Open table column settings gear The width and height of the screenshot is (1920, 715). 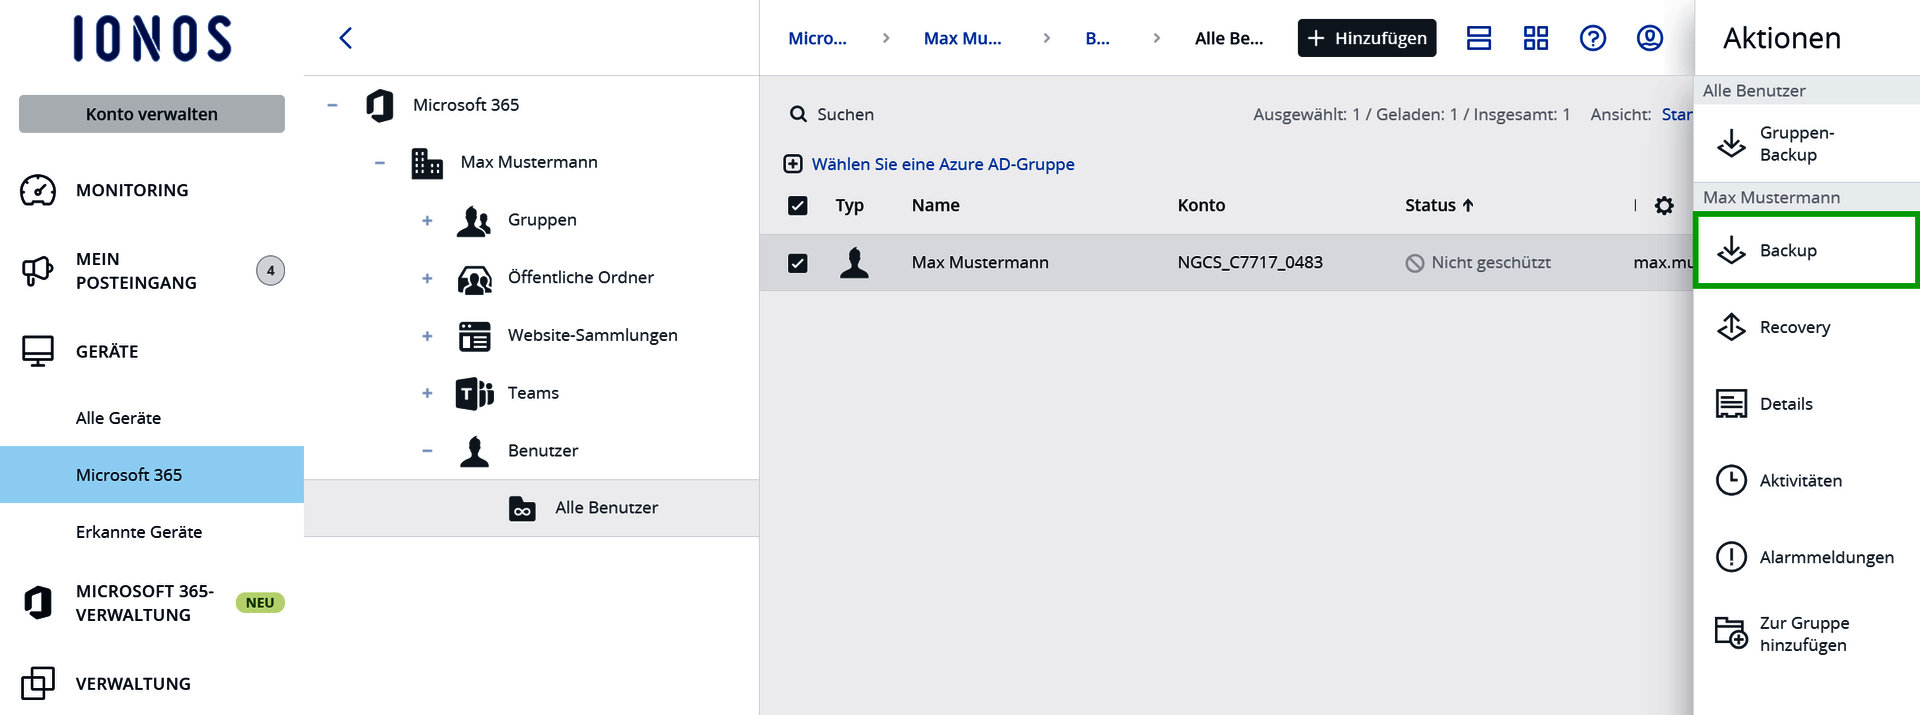1664,205
